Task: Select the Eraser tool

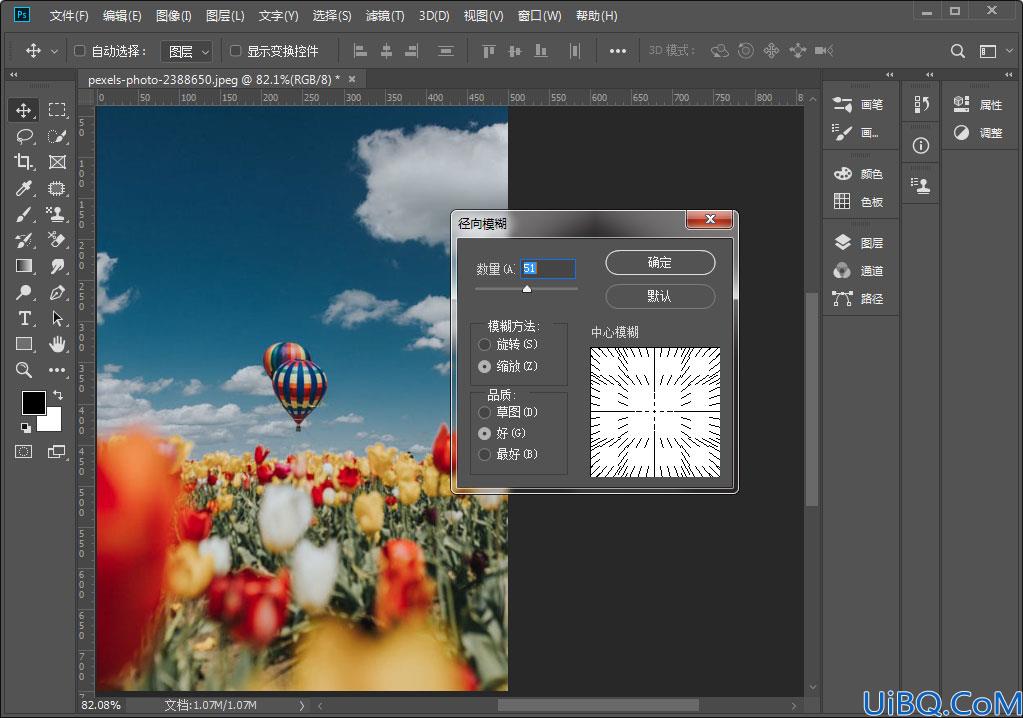Action: click(57, 240)
